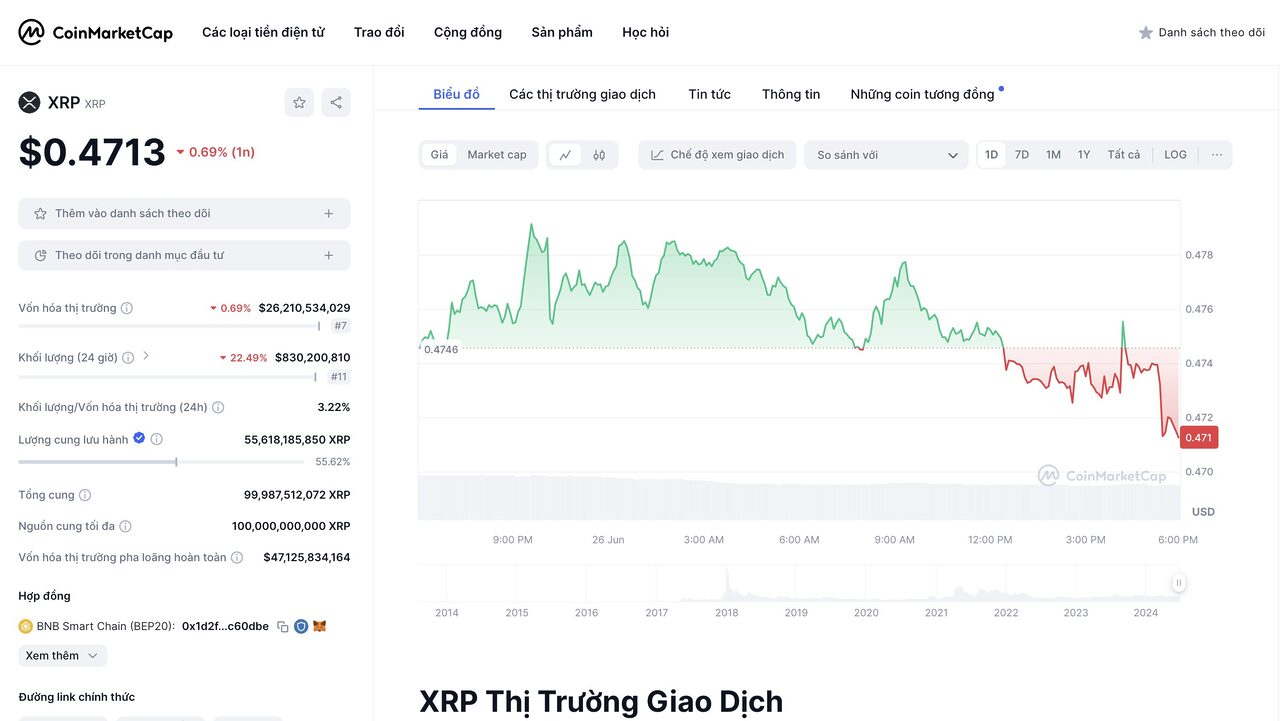Select the 1Y time range
1280x721 pixels.
[1084, 155]
